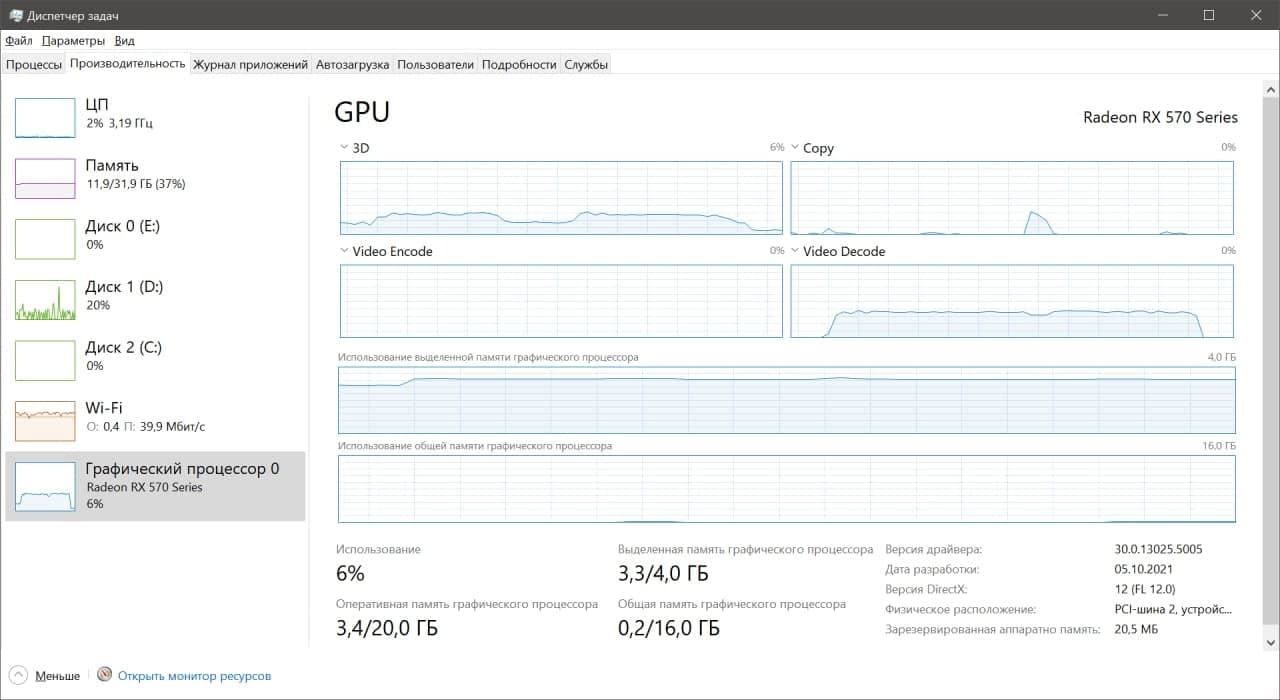Click the CPU (ЦП) graph thumbnail

45,118
